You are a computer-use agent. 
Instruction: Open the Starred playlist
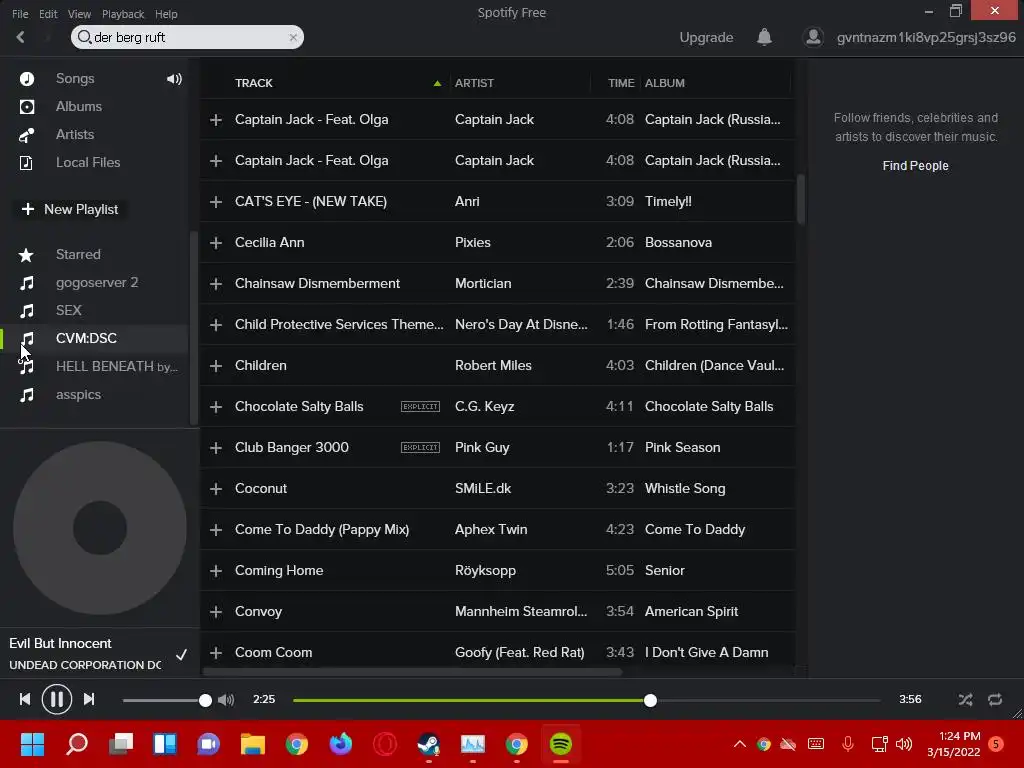click(78, 255)
